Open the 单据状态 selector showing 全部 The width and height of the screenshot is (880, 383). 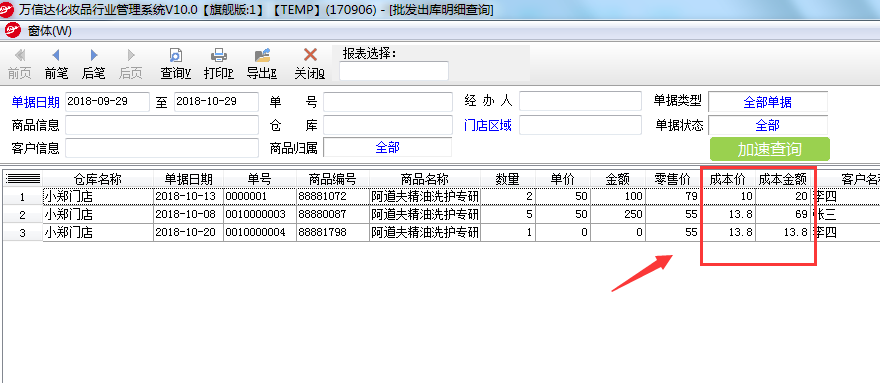point(768,125)
